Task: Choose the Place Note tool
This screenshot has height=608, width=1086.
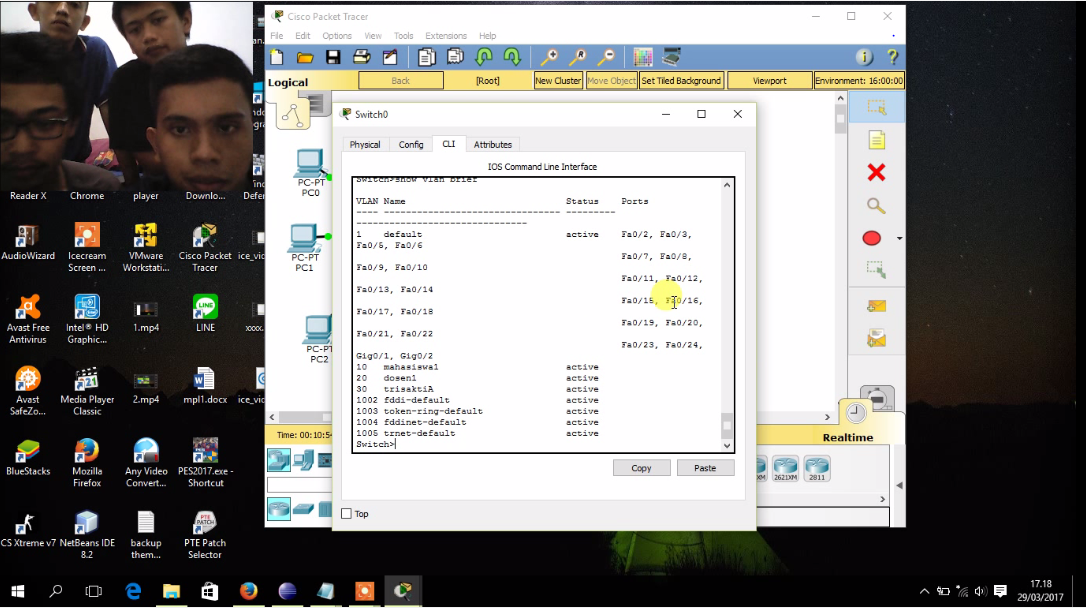Action: (x=876, y=141)
